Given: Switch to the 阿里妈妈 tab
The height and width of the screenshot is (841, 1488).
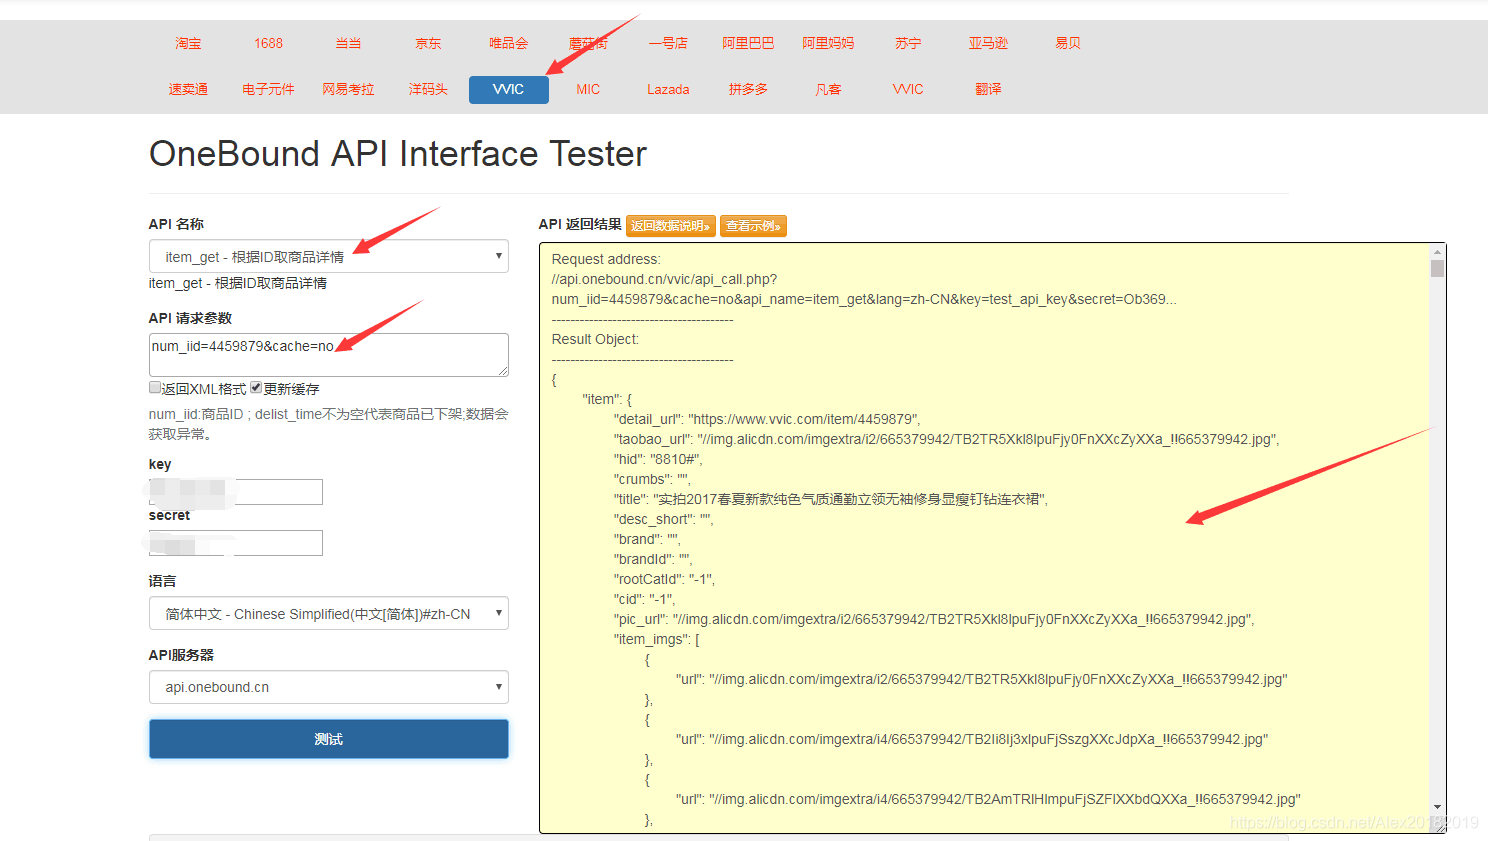Looking at the screenshot, I should (828, 44).
